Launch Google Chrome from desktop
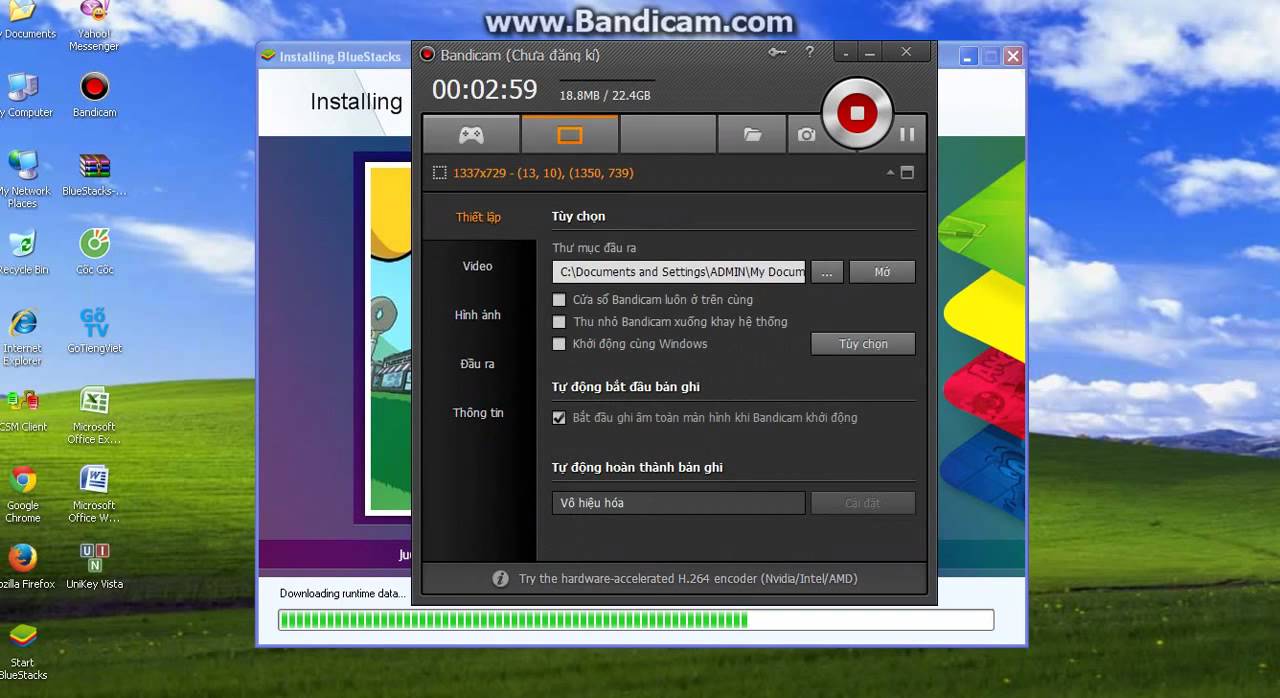 click(23, 494)
